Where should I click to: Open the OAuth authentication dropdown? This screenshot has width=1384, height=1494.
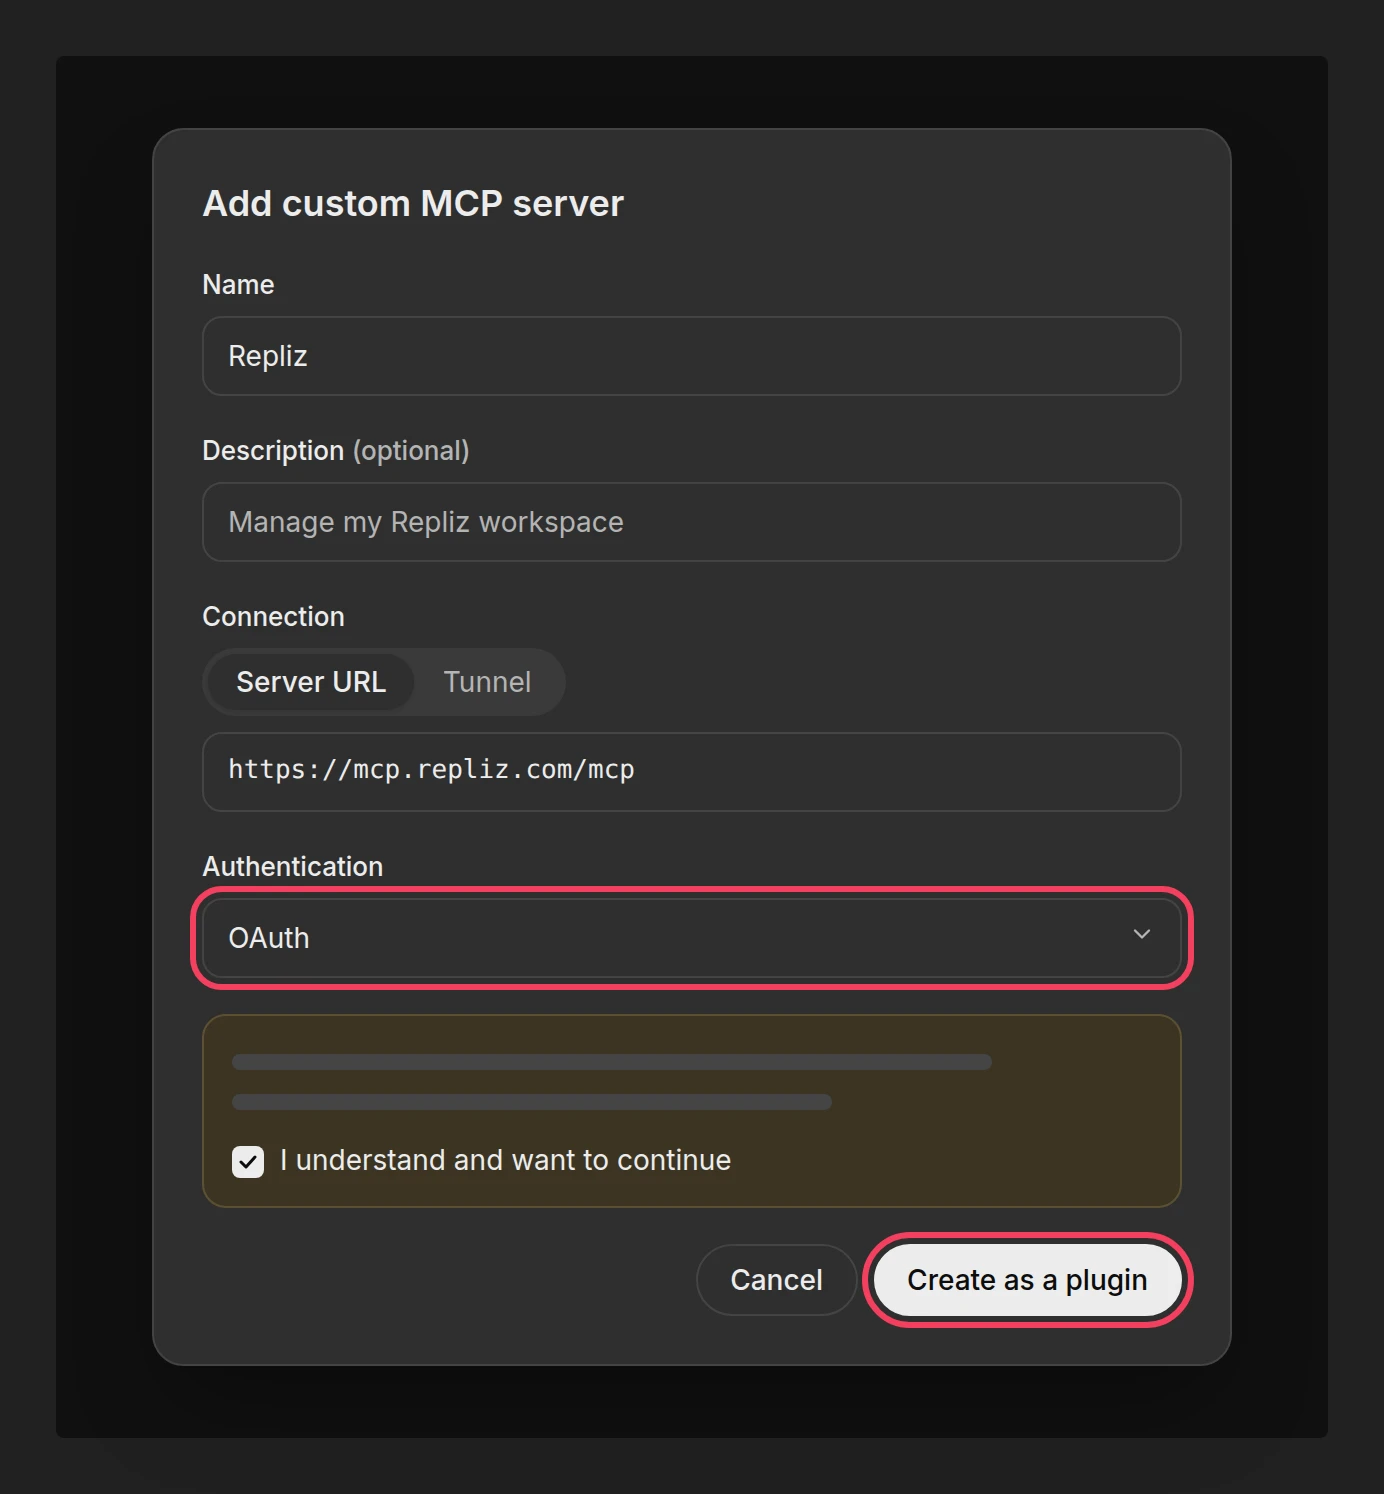click(x=691, y=938)
